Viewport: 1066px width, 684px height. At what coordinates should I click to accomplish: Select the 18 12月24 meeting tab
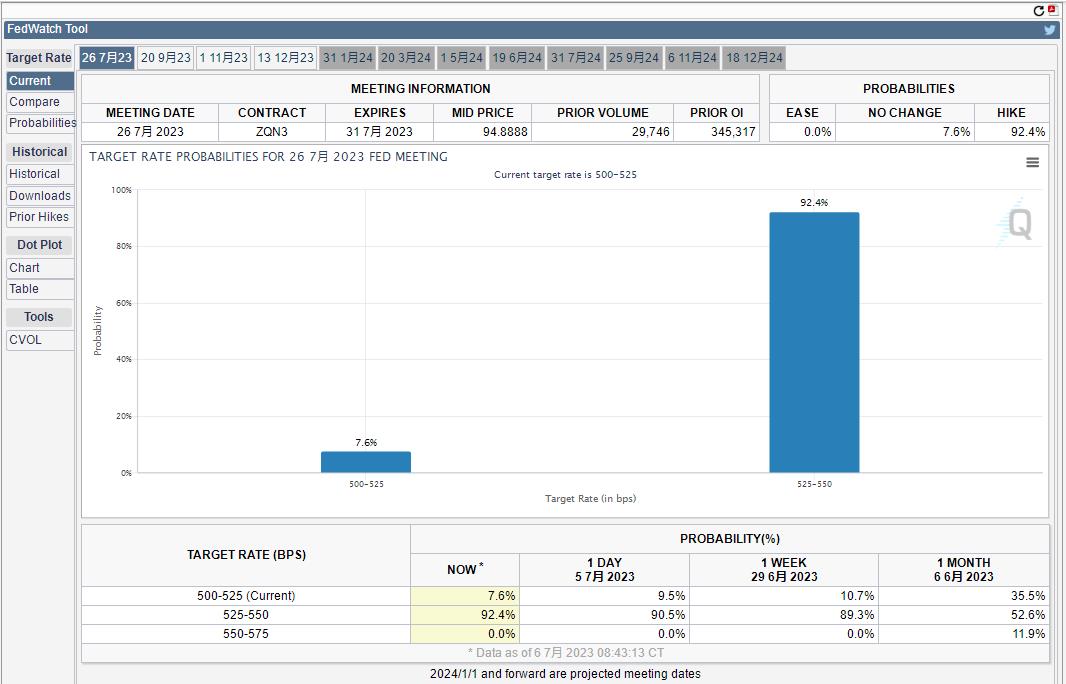(754, 58)
